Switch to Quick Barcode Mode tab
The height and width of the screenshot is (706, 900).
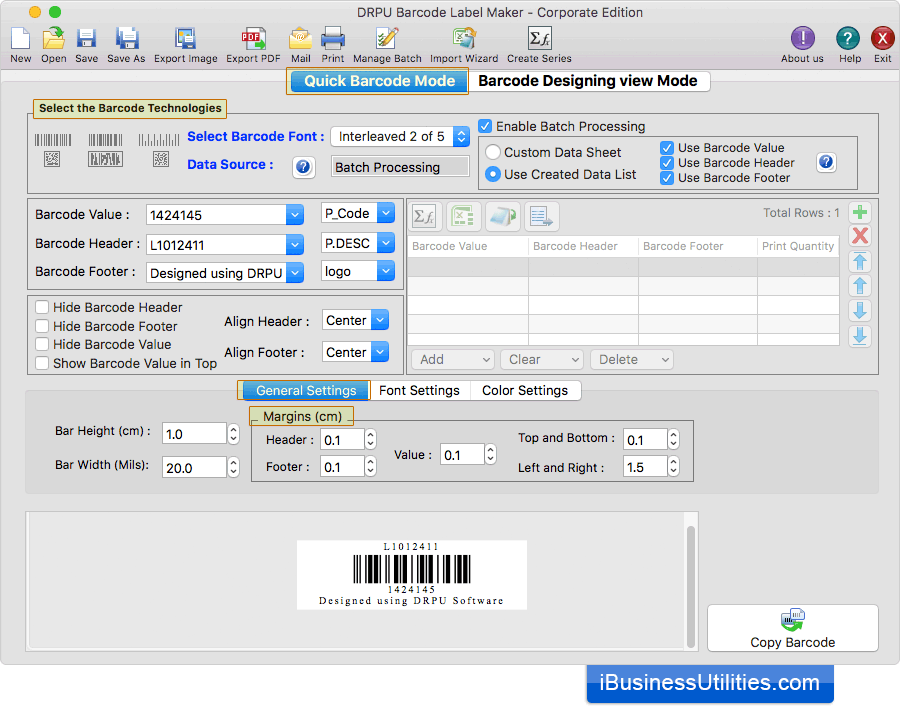378,81
